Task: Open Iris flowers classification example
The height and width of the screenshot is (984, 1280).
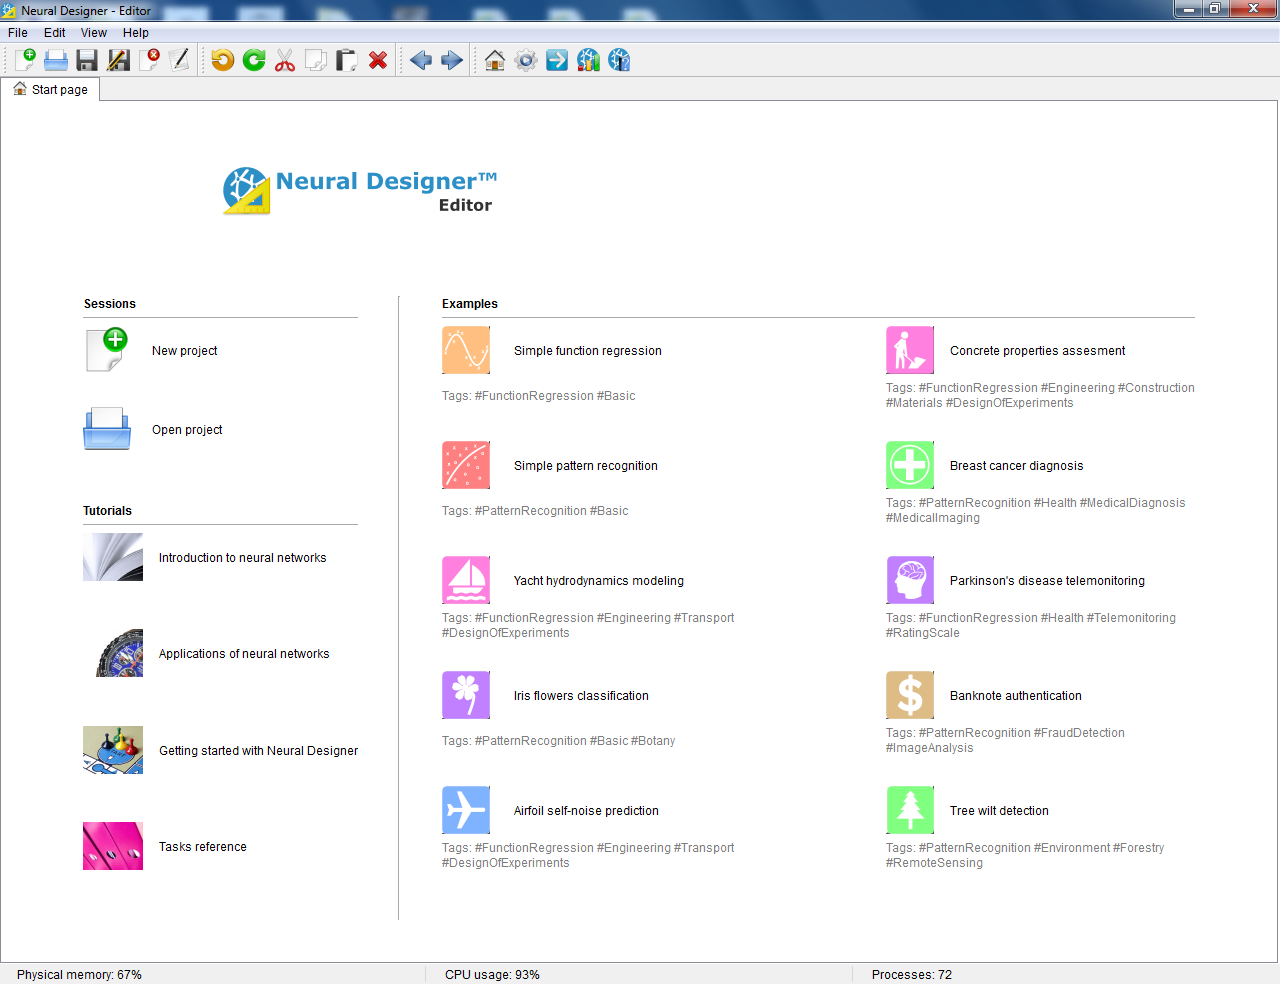Action: (x=581, y=696)
